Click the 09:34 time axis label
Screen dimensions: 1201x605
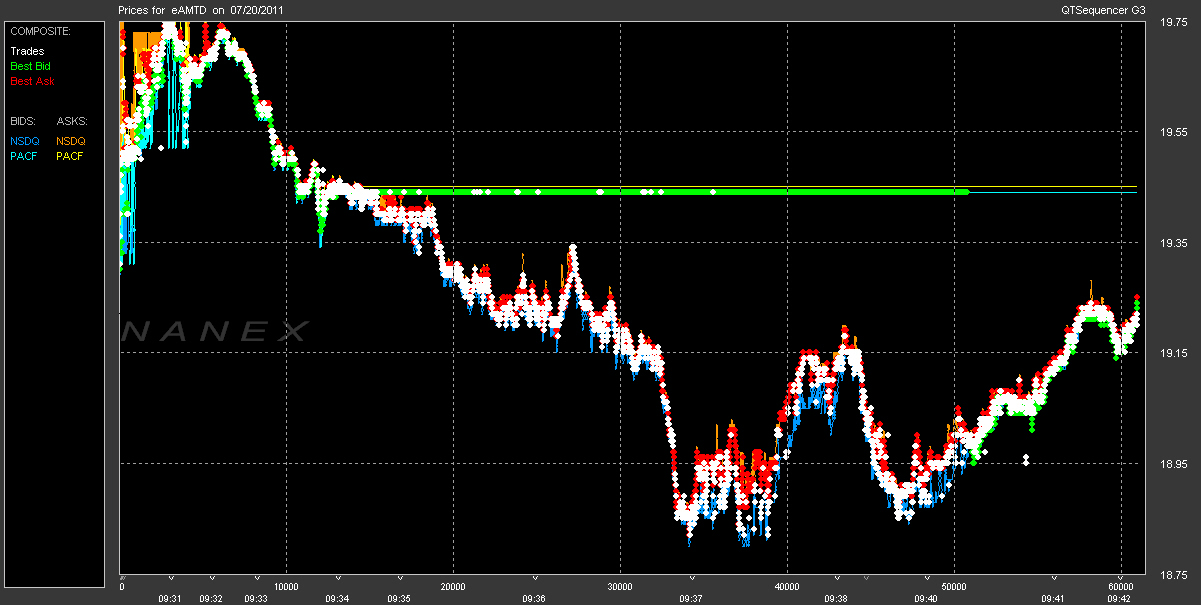pos(337,598)
